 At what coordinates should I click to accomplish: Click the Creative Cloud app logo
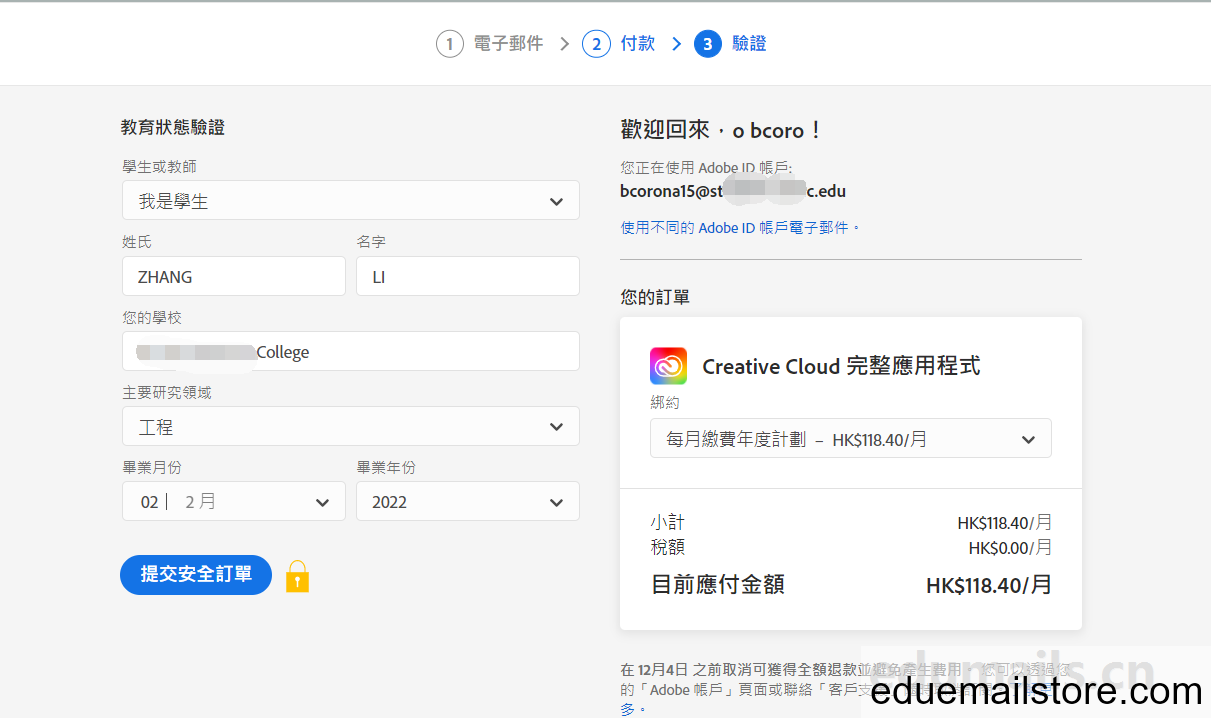[x=668, y=366]
